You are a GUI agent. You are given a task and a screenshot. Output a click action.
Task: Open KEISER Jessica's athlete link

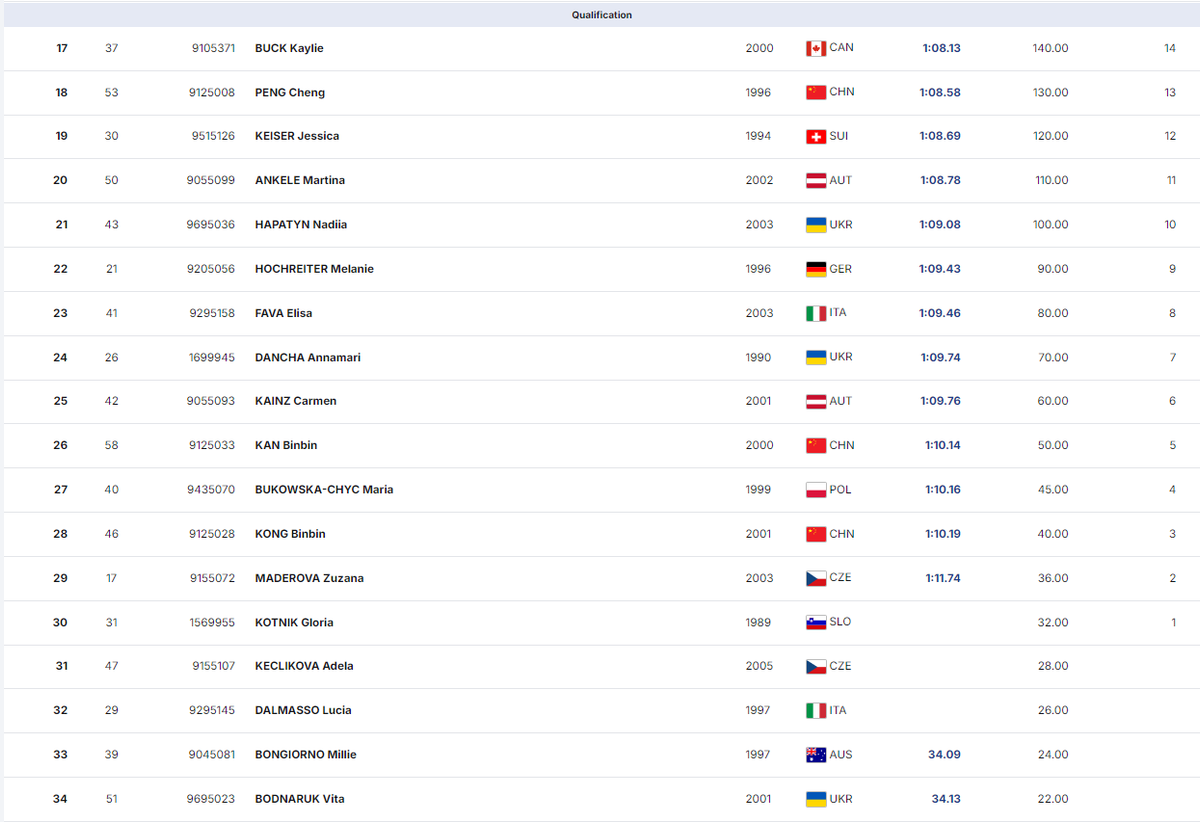[x=297, y=136]
